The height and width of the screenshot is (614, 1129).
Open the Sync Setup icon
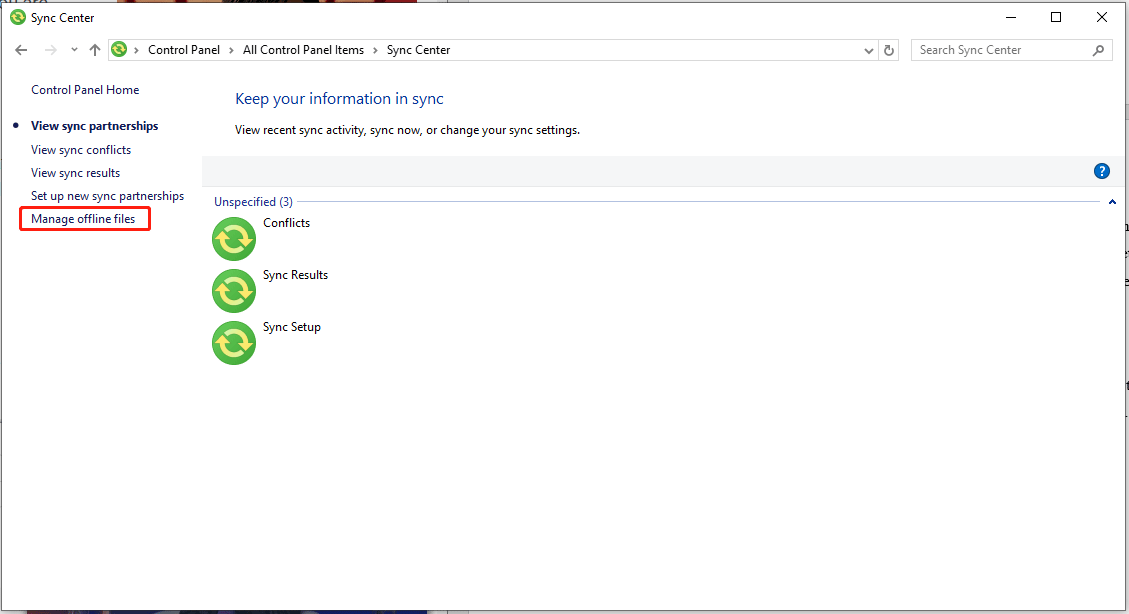pos(234,343)
